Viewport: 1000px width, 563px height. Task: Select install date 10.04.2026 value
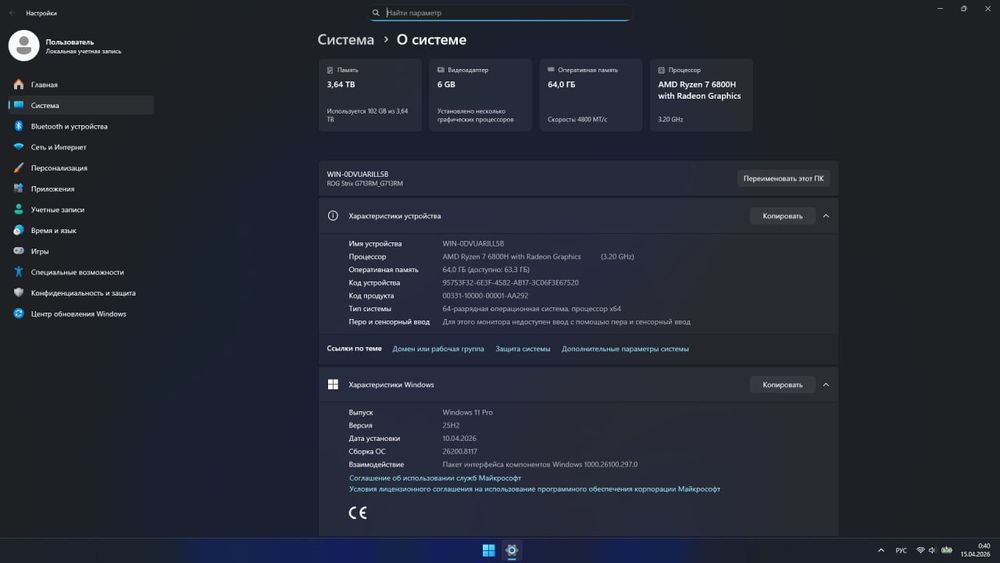(459, 439)
